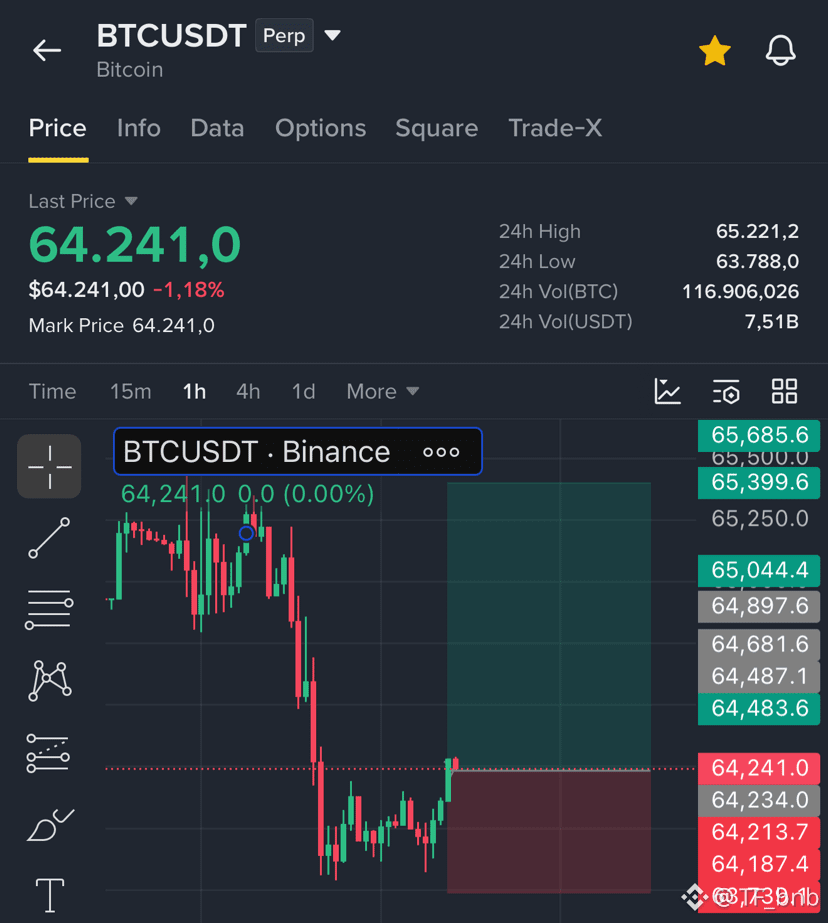The width and height of the screenshot is (828, 923).
Task: Open chart settings icon
Action: click(x=726, y=391)
